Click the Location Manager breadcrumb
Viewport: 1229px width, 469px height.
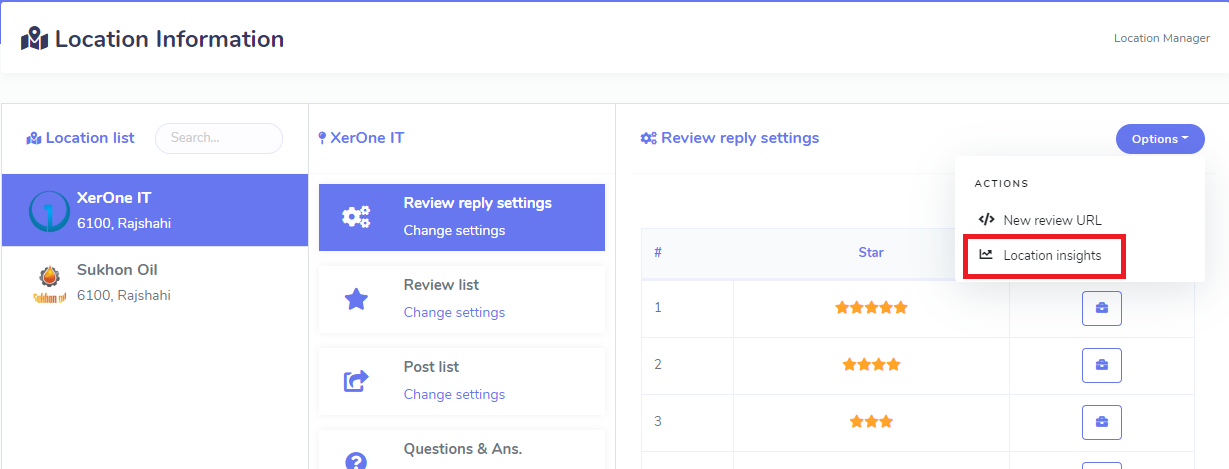pos(1162,38)
